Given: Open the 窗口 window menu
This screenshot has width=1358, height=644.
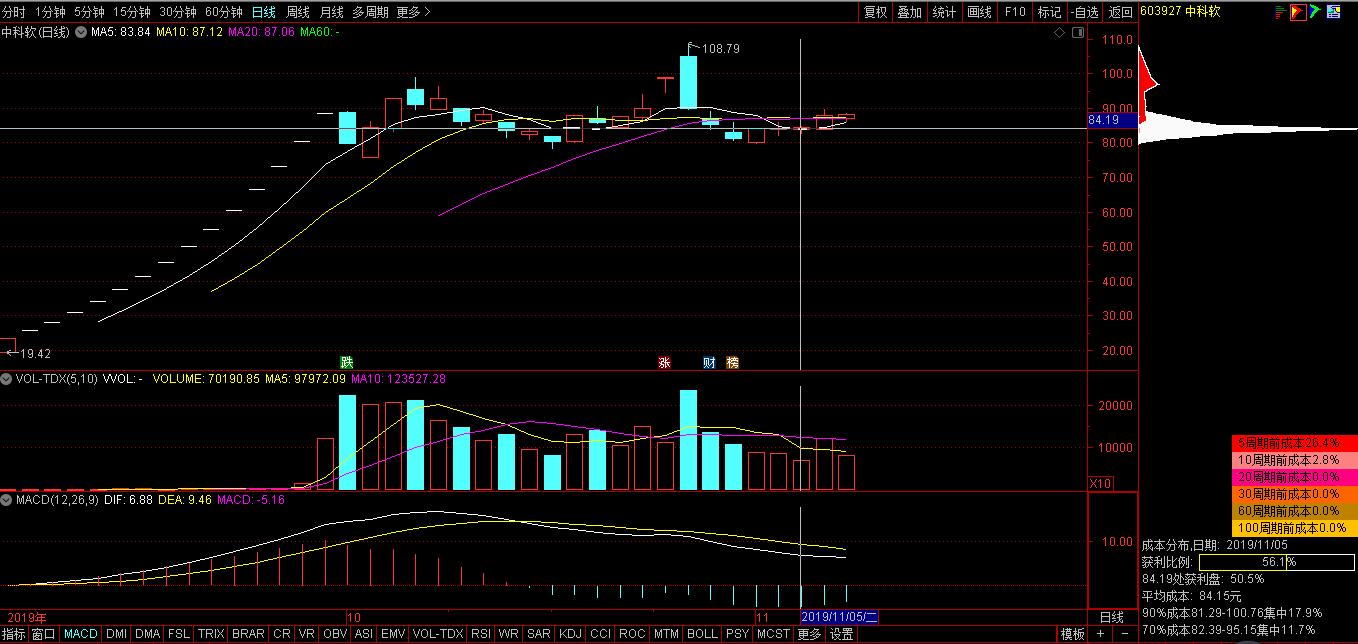Looking at the screenshot, I should (x=43, y=634).
